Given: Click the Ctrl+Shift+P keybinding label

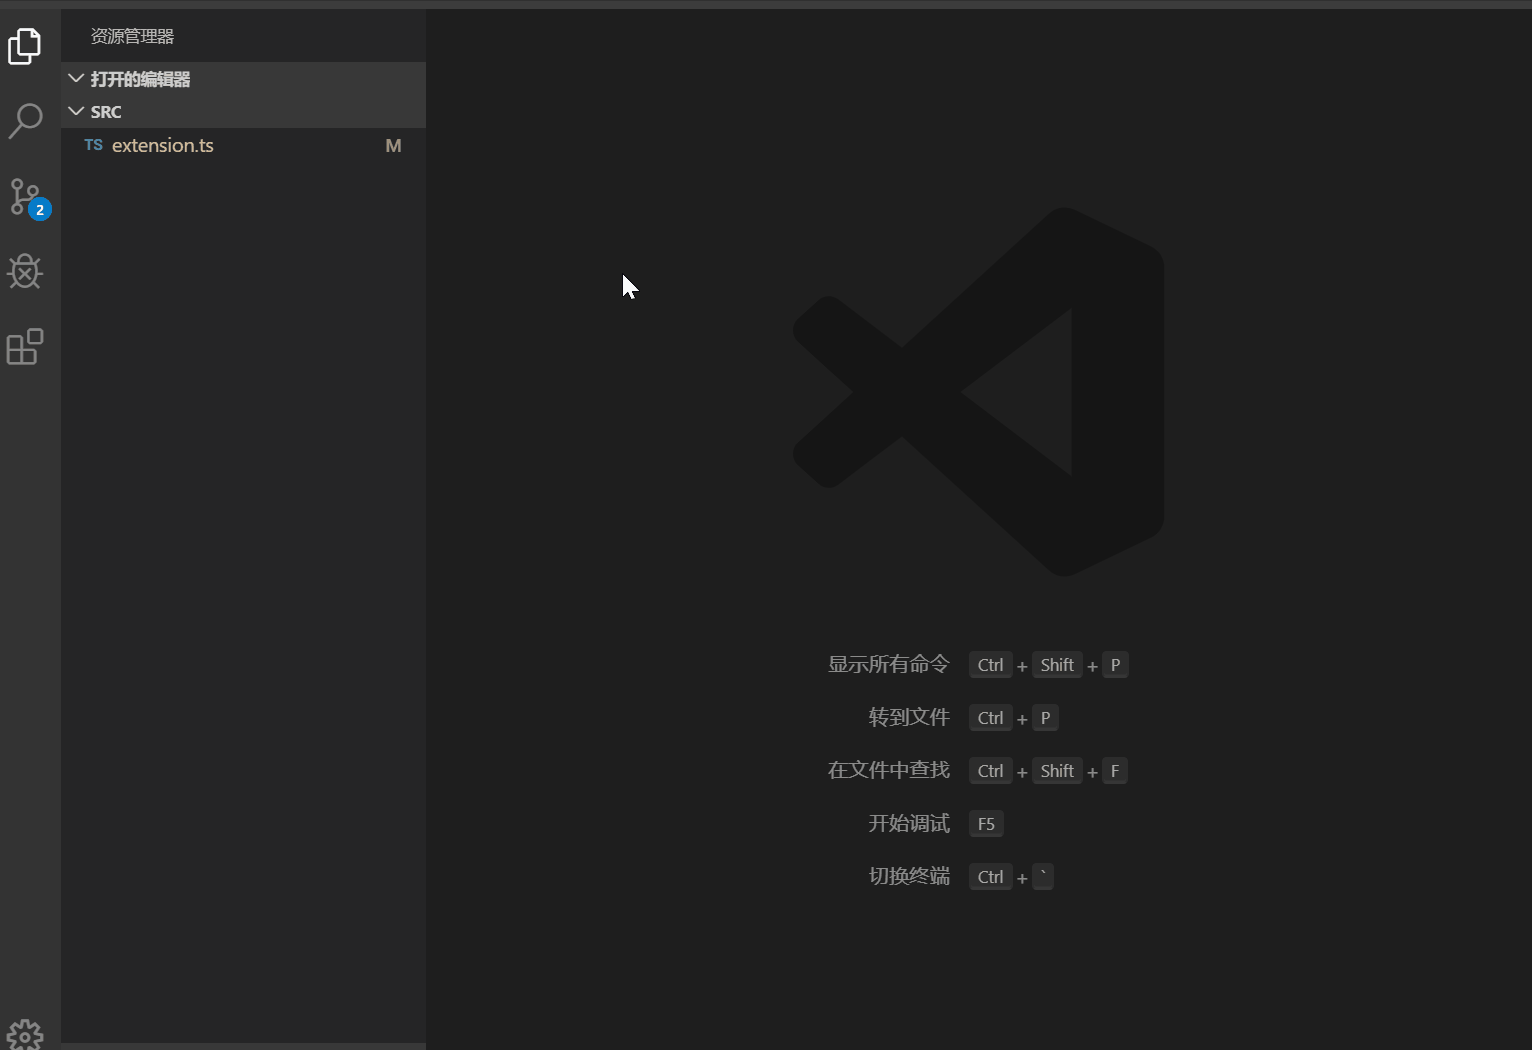Looking at the screenshot, I should [1048, 664].
